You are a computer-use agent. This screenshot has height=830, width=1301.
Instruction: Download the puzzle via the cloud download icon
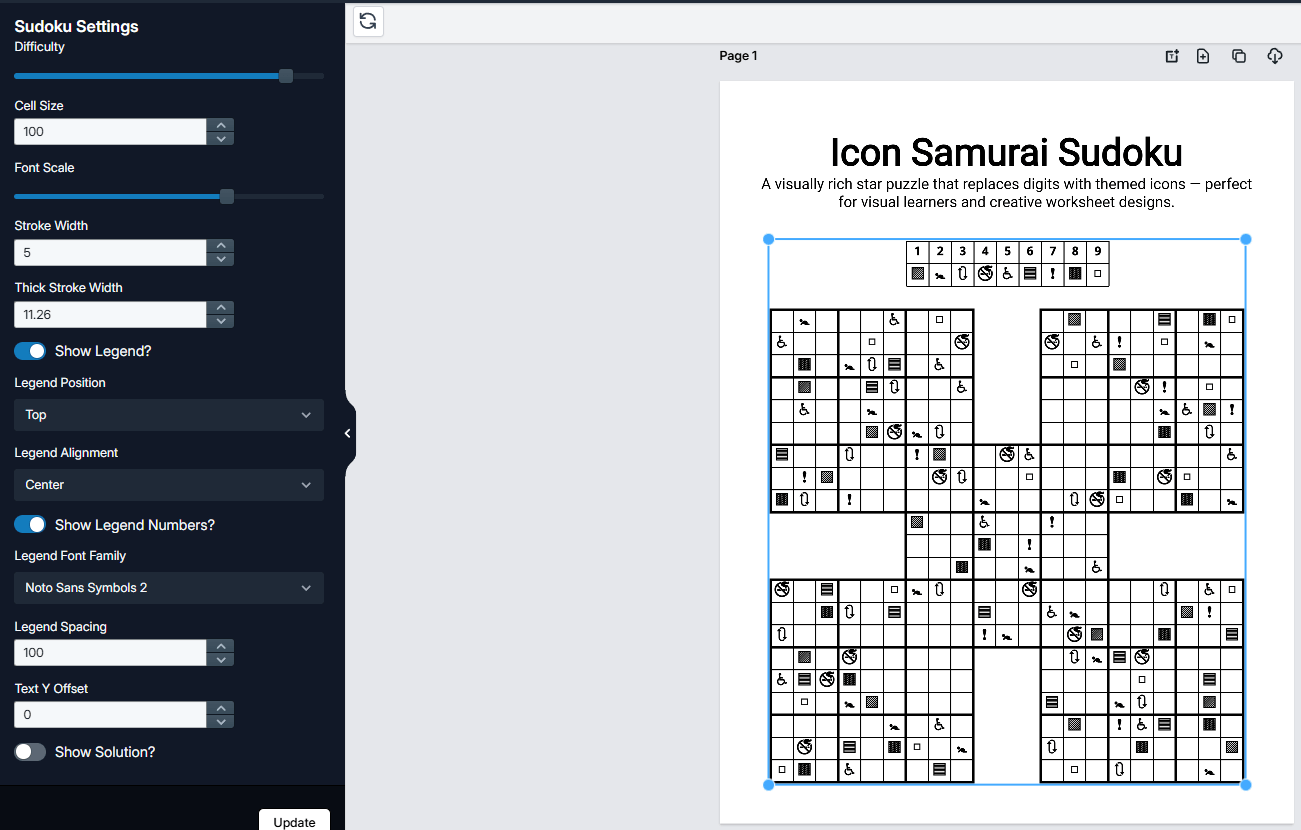[1274, 56]
